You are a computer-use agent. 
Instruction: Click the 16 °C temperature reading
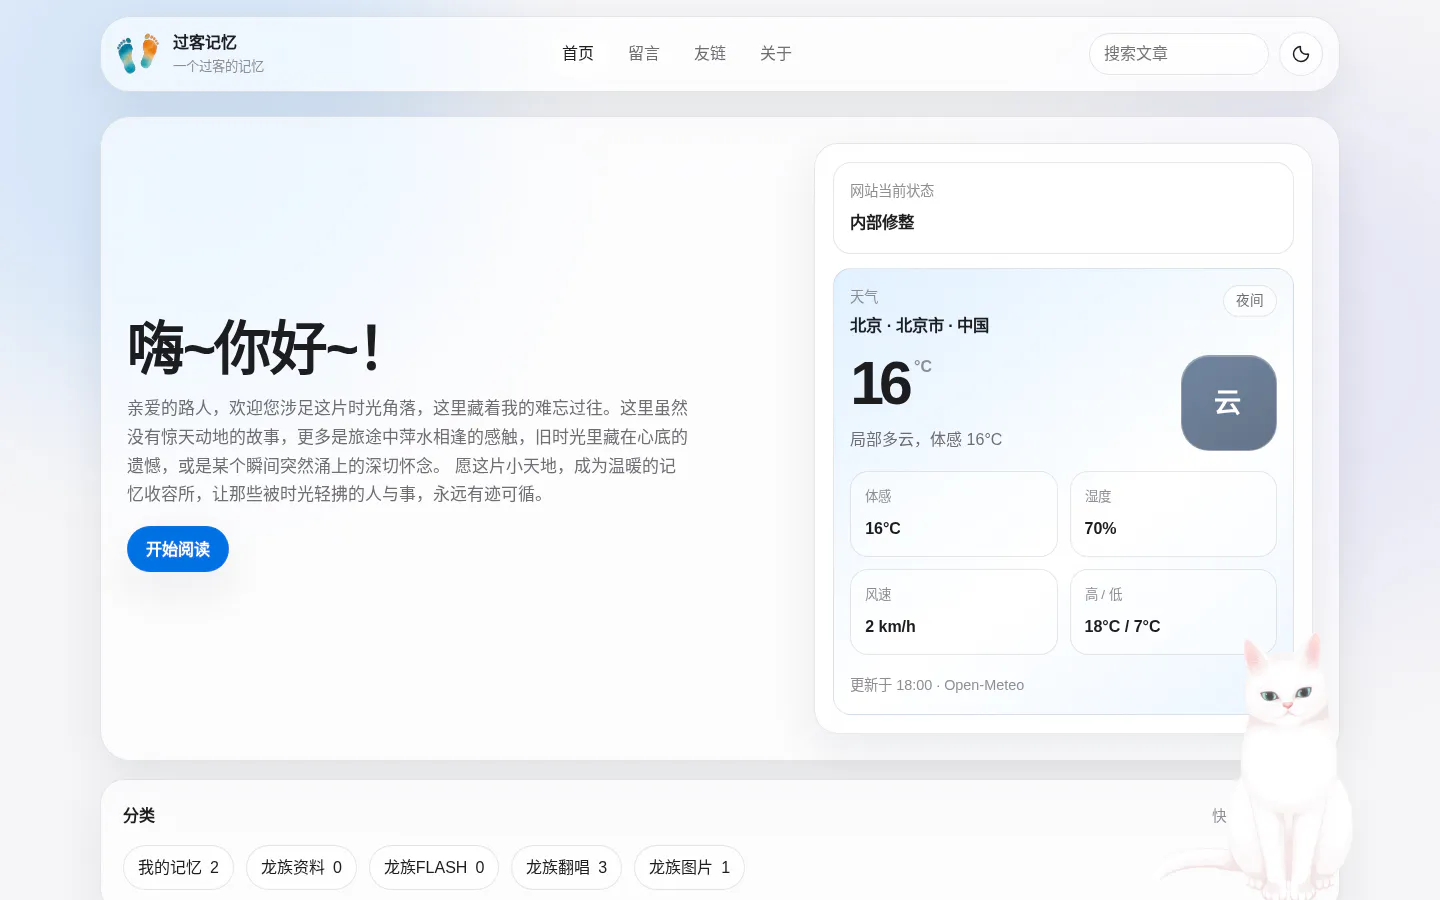[x=891, y=383]
